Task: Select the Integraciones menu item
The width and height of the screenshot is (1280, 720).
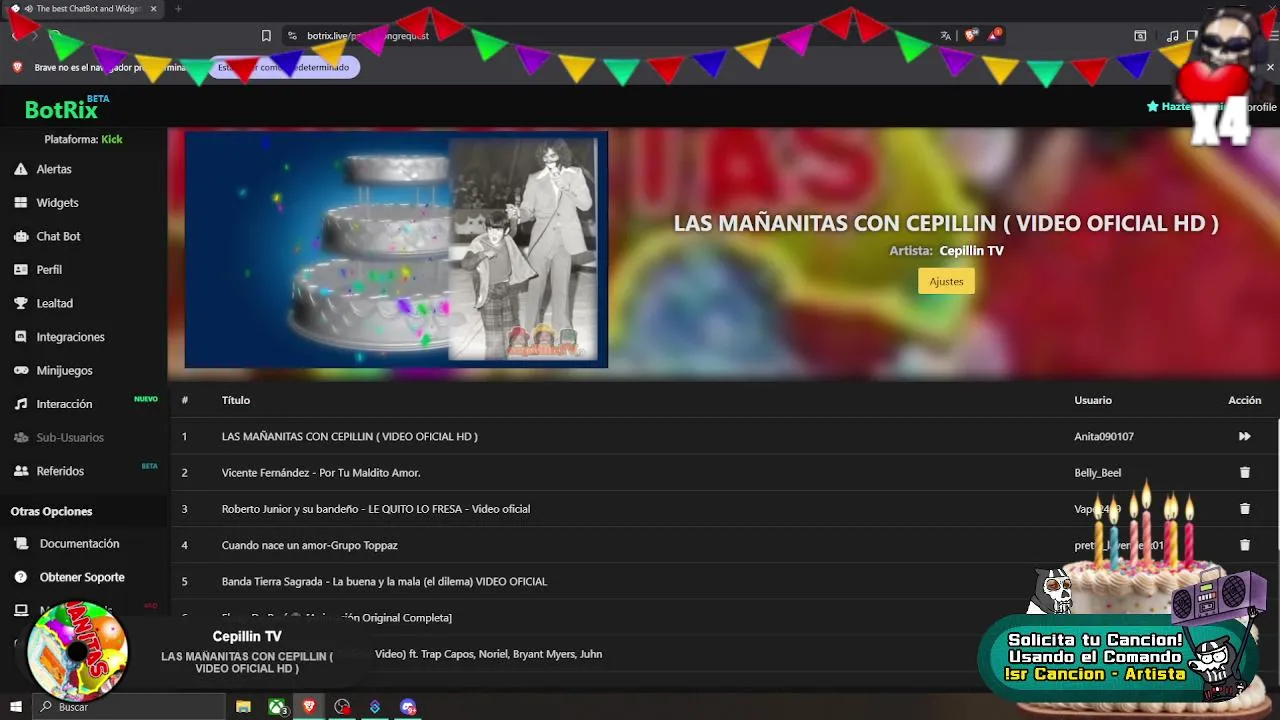Action: tap(70, 337)
